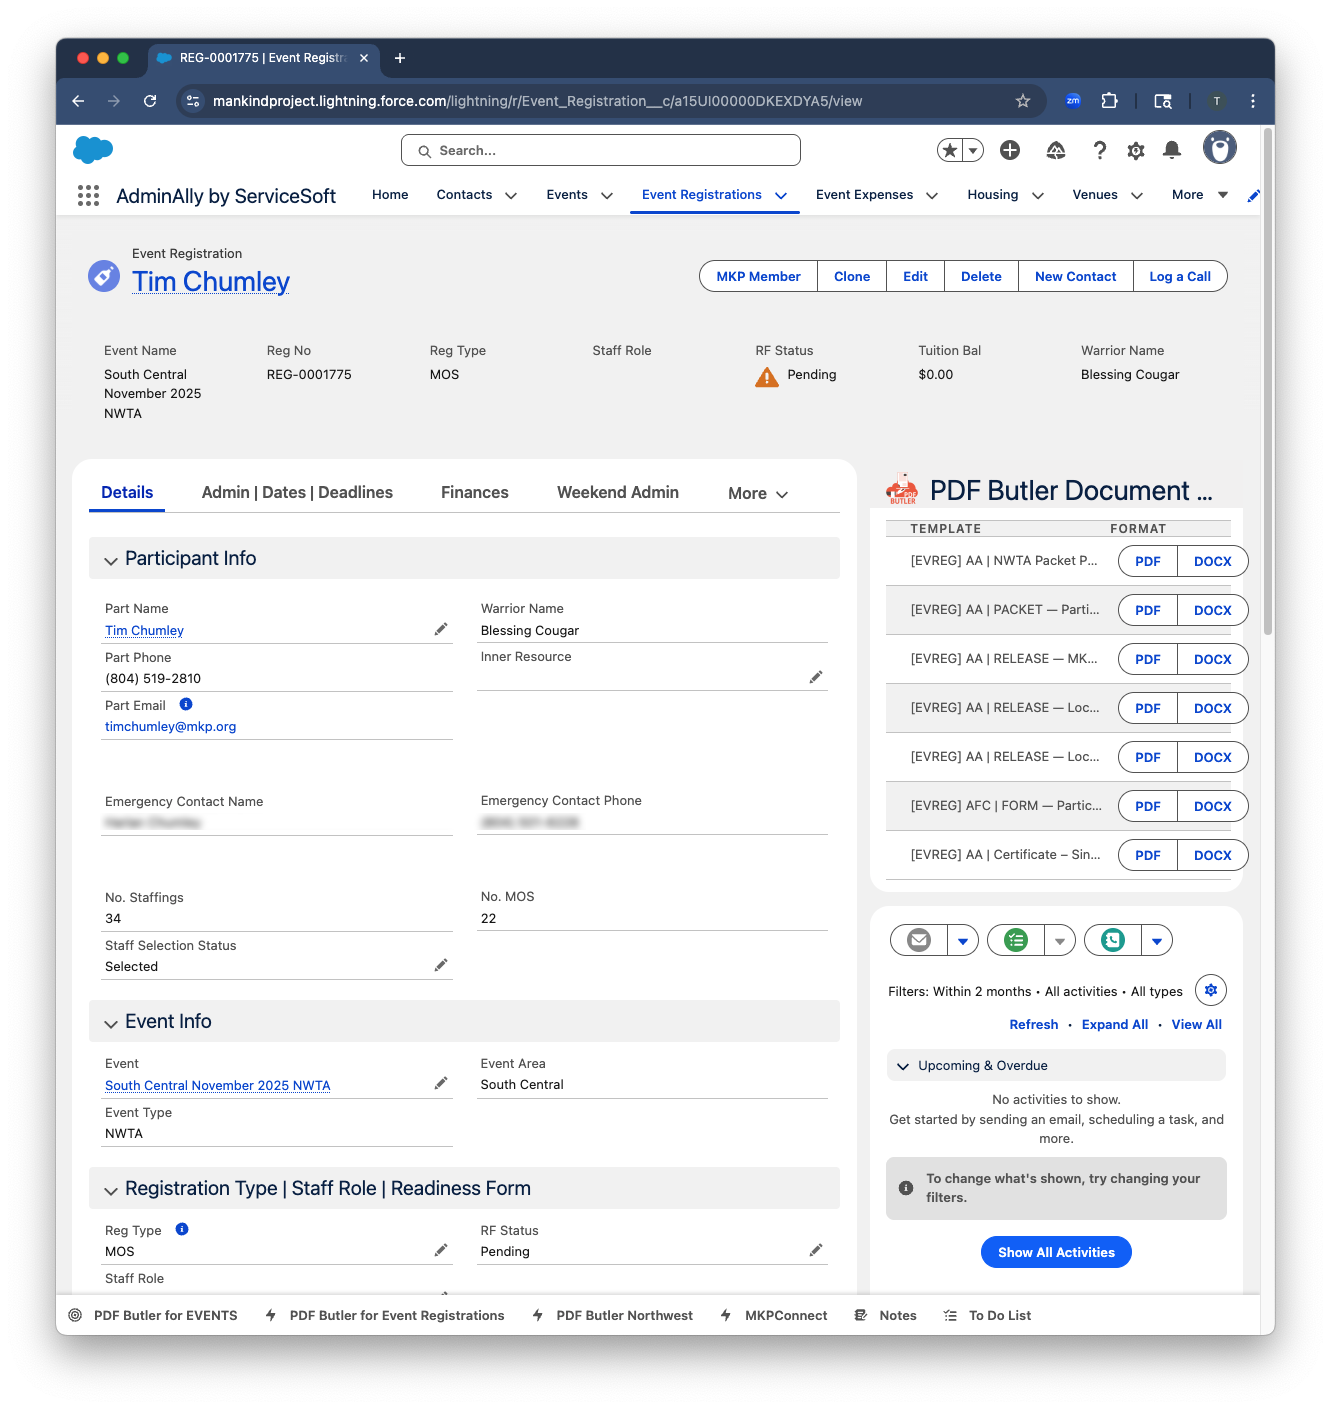Select the Details tab
This screenshot has width=1331, height=1409.
[x=127, y=492]
